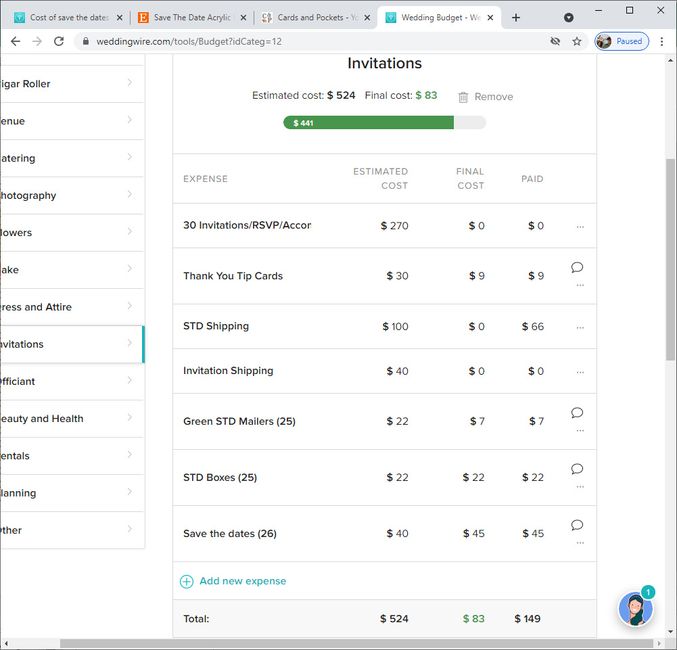Bookmark this page with the star icon
Image resolution: width=677 pixels, height=650 pixels.
coord(577,42)
